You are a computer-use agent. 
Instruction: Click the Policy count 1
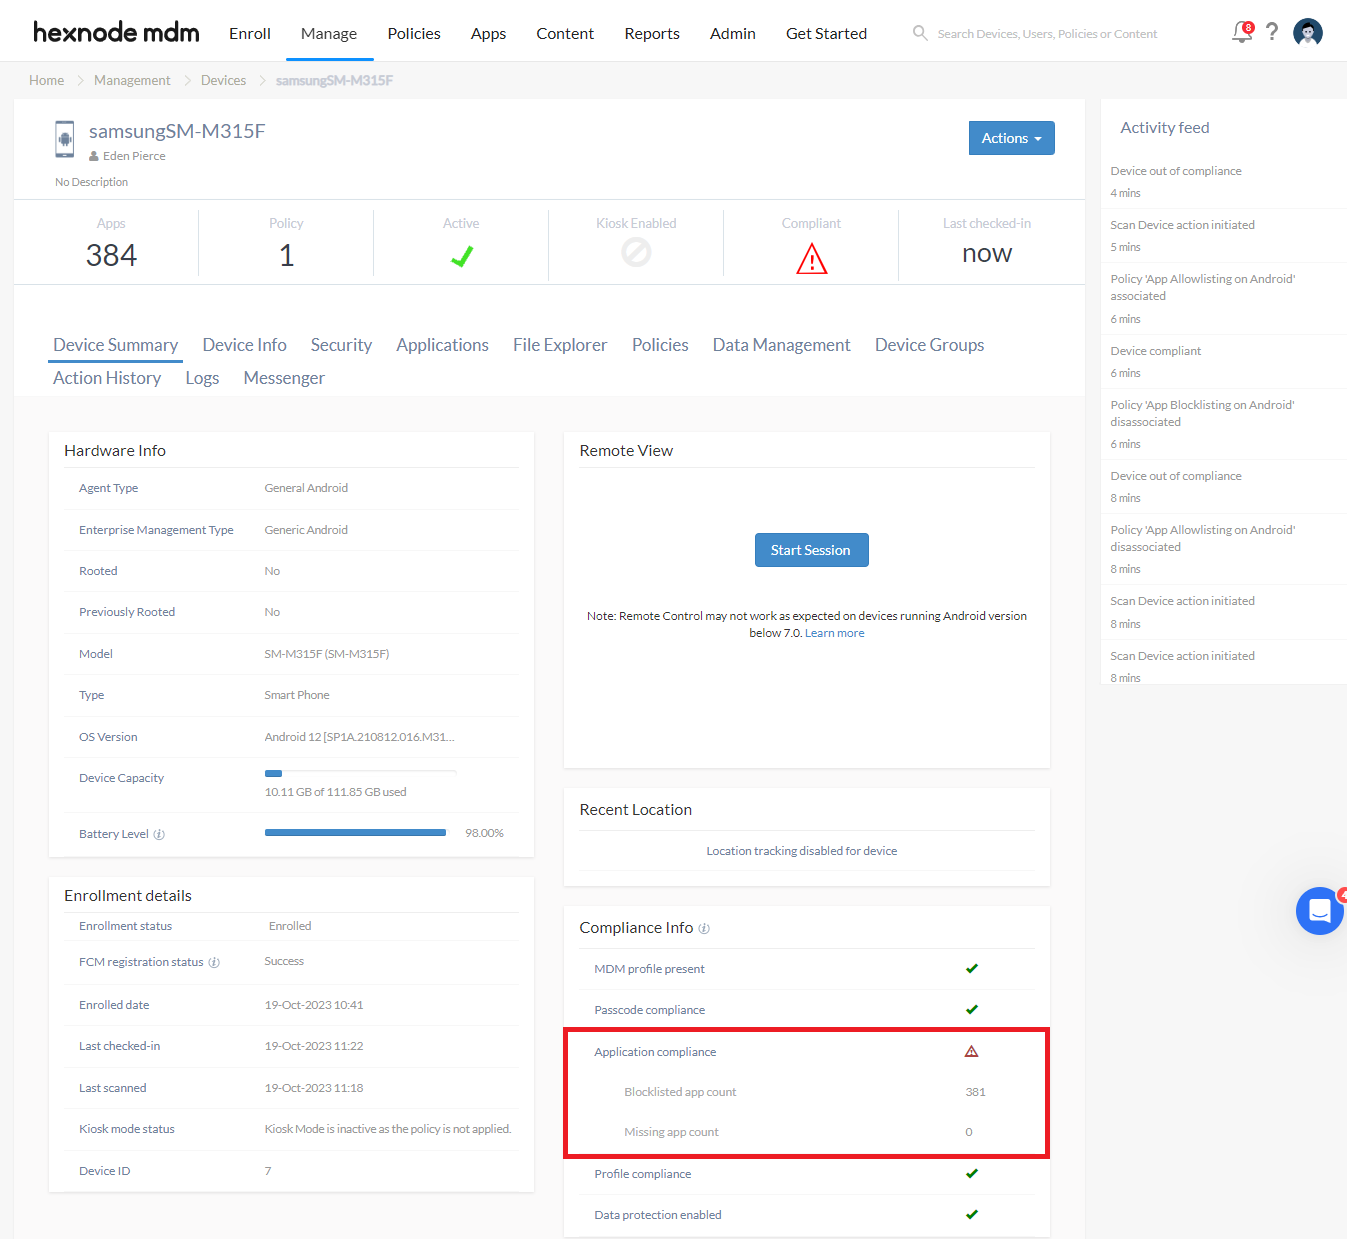tap(286, 255)
